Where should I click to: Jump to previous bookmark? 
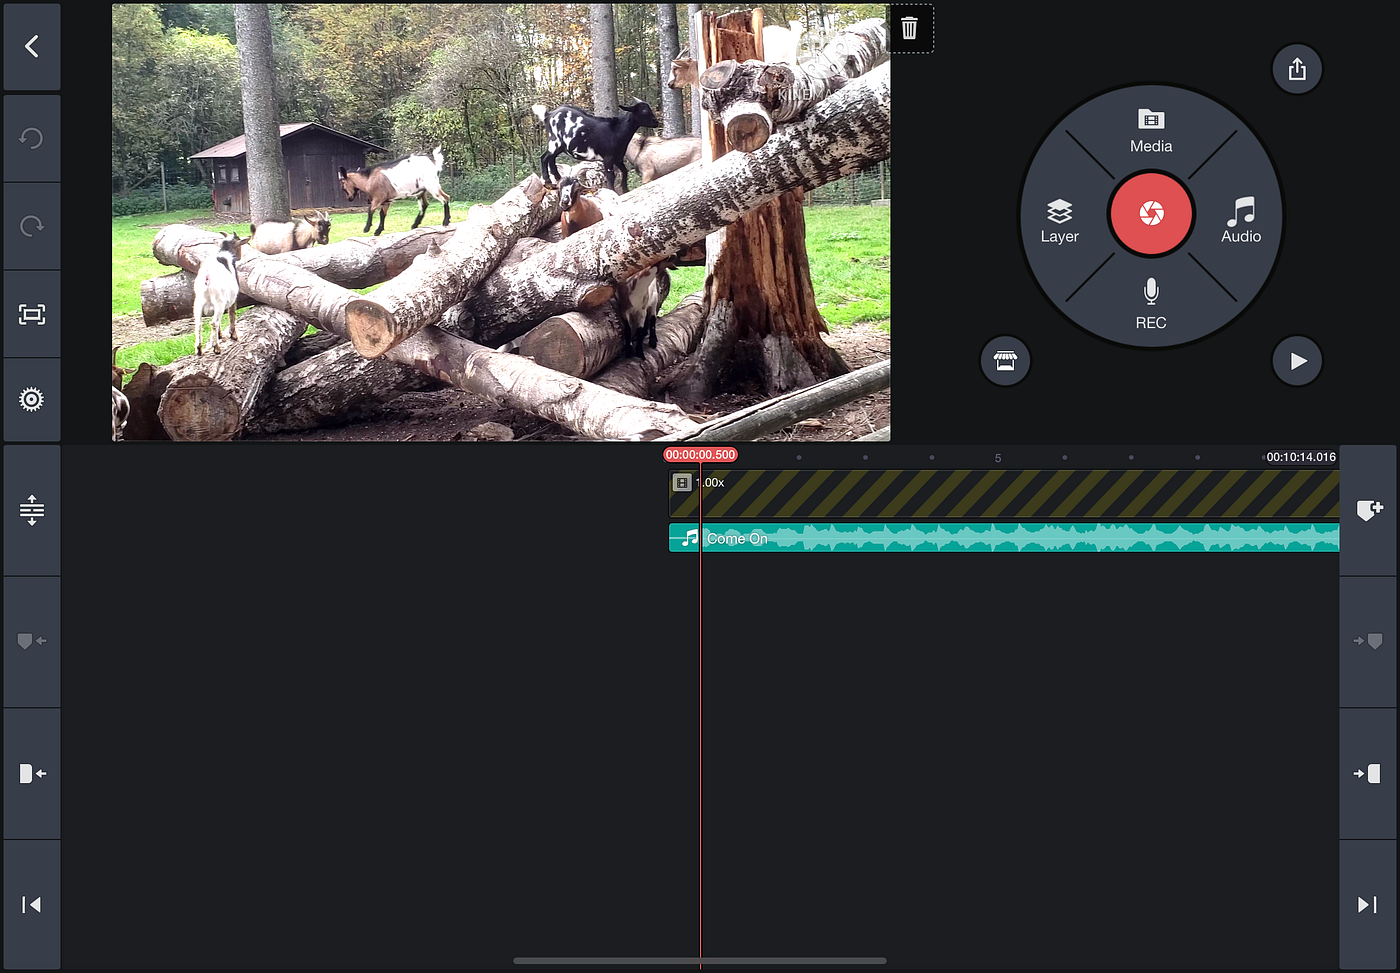[32, 641]
